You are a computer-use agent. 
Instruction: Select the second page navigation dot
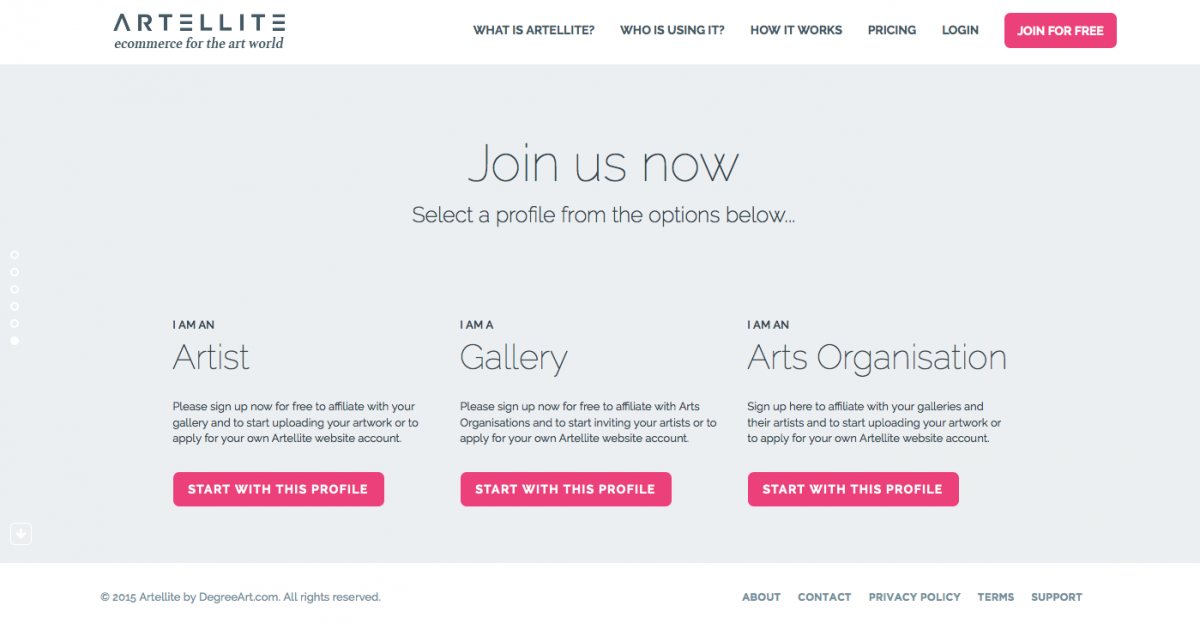click(x=14, y=272)
